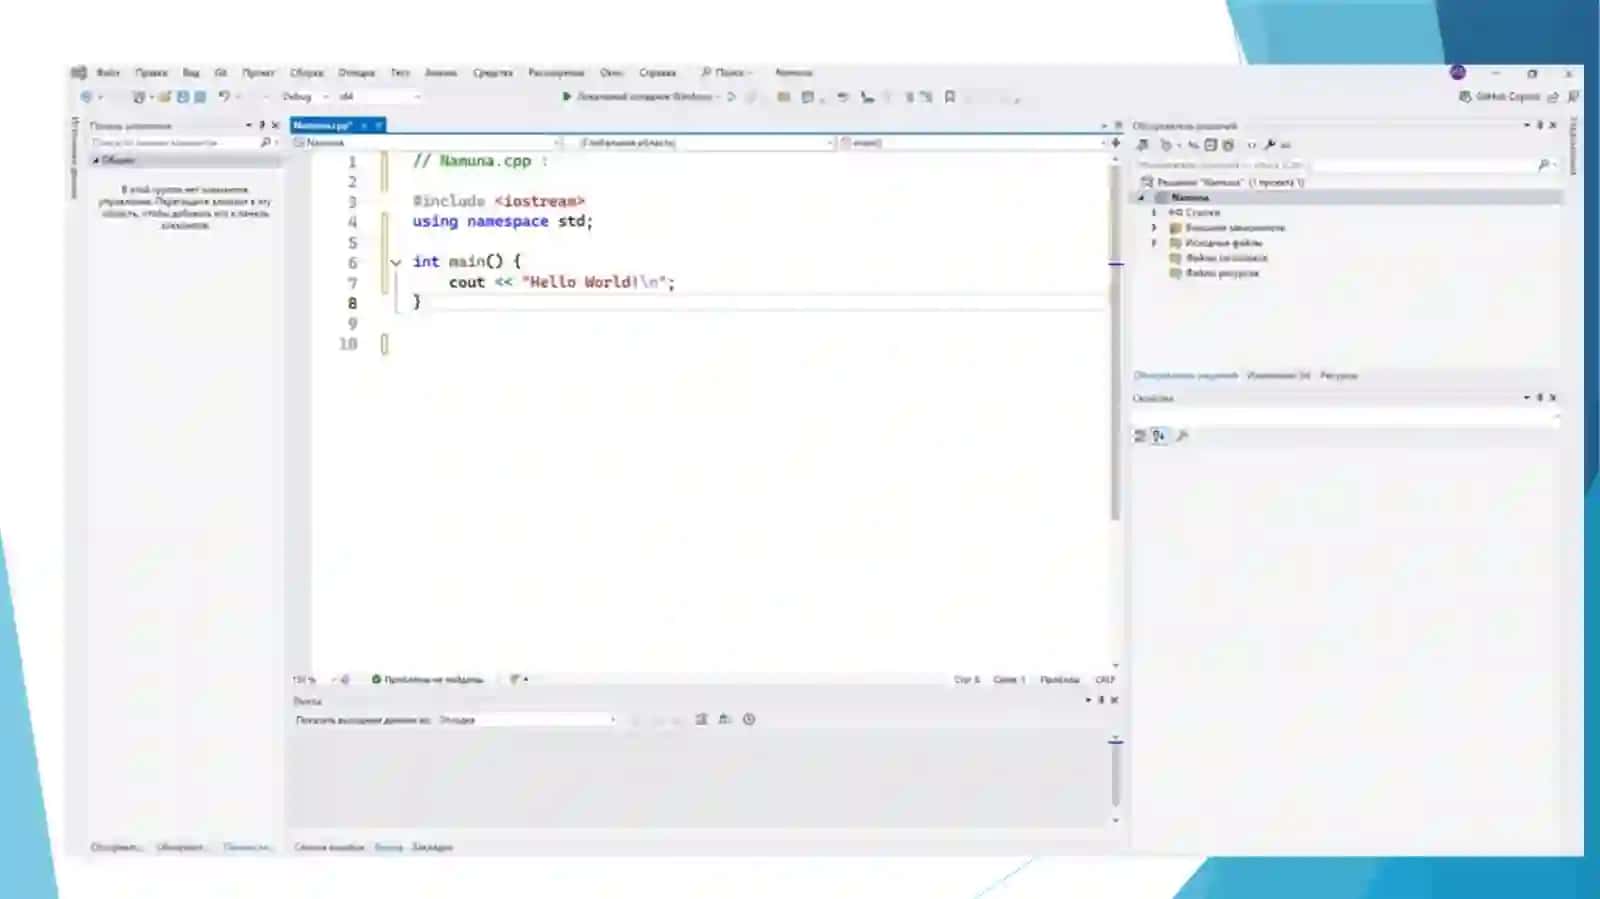Open the Сборка menu

point(306,72)
